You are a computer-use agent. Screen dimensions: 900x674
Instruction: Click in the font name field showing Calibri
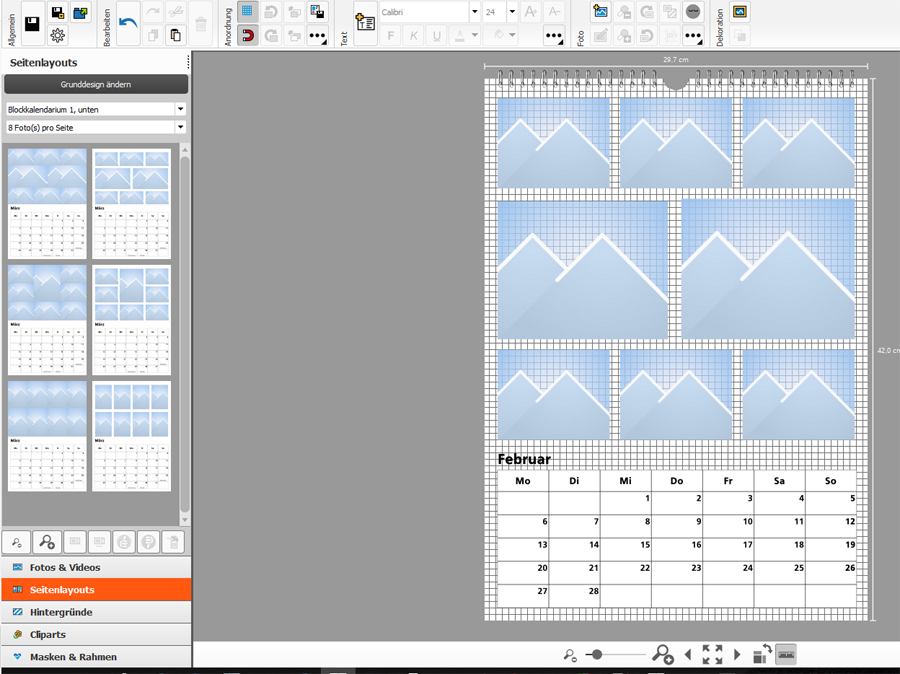click(x=424, y=11)
